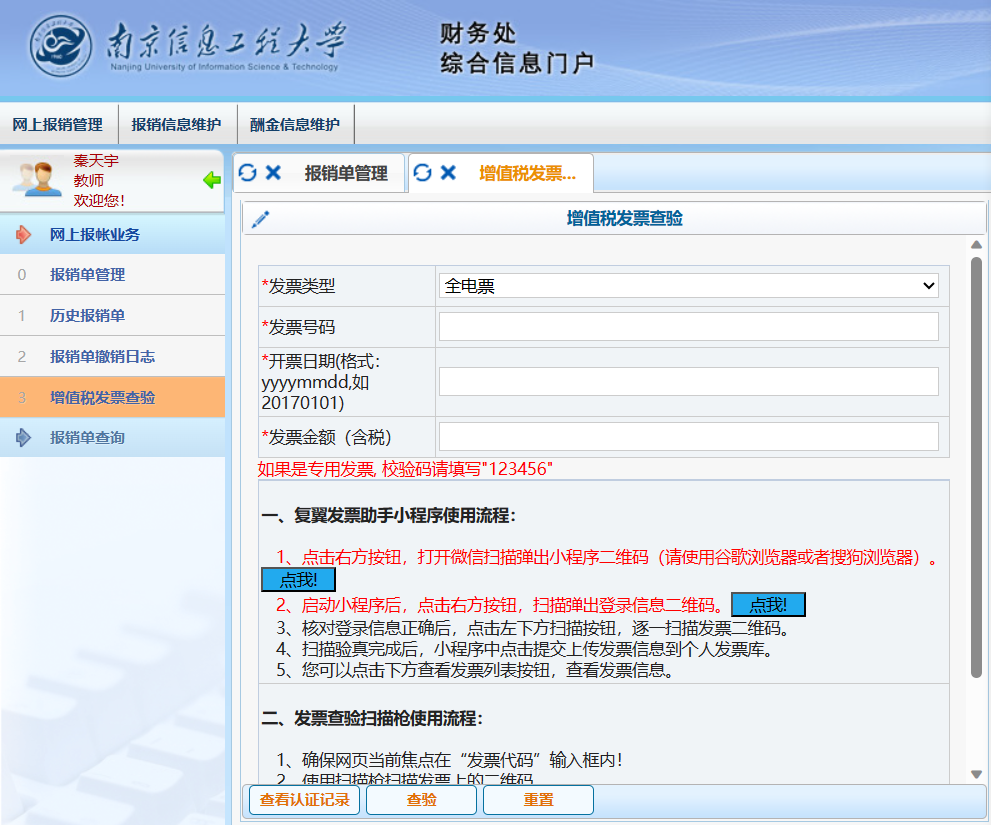Open the 报销信息维护 menu

pos(176,125)
